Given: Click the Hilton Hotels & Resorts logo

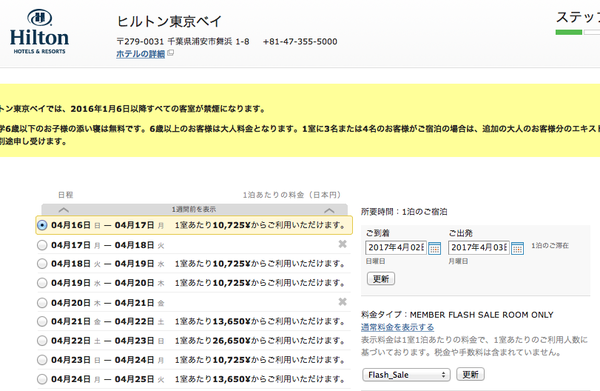Looking at the screenshot, I should point(39,32).
